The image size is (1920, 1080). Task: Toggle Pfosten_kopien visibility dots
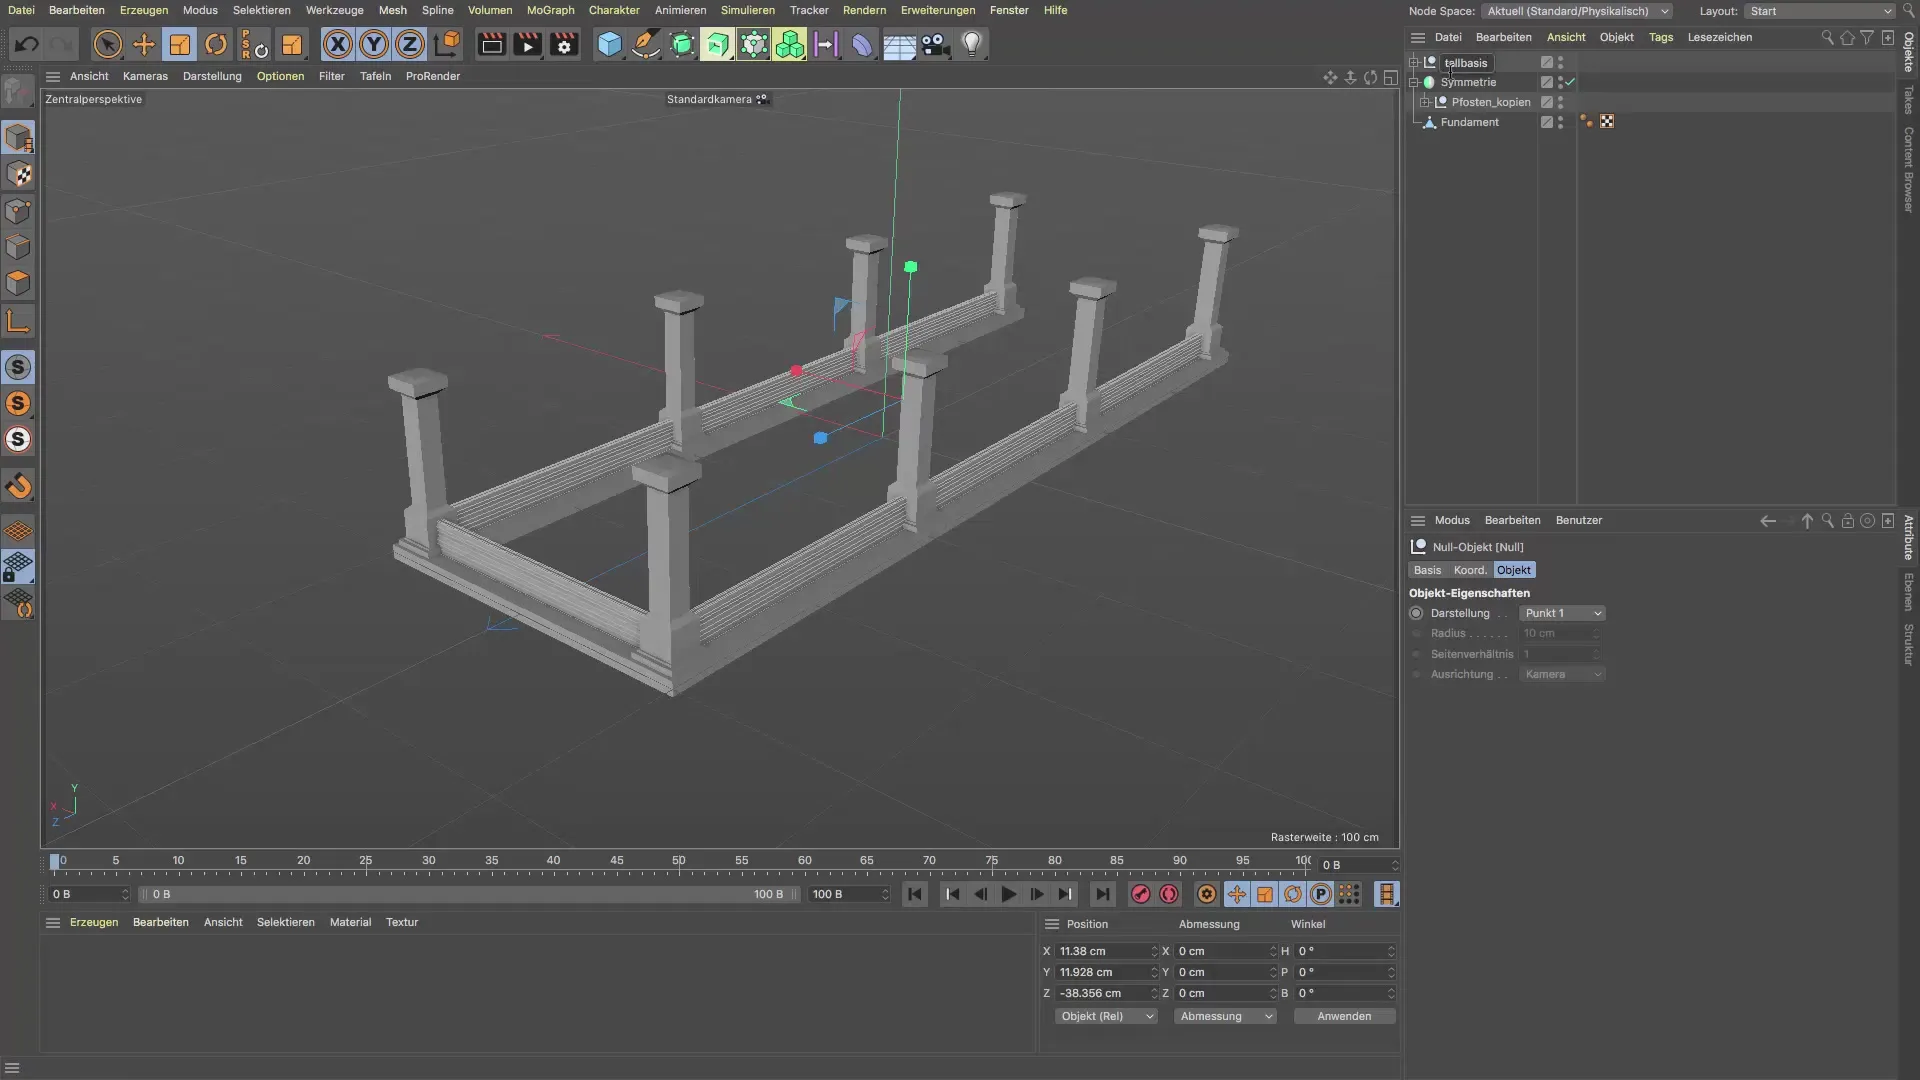tap(1560, 102)
